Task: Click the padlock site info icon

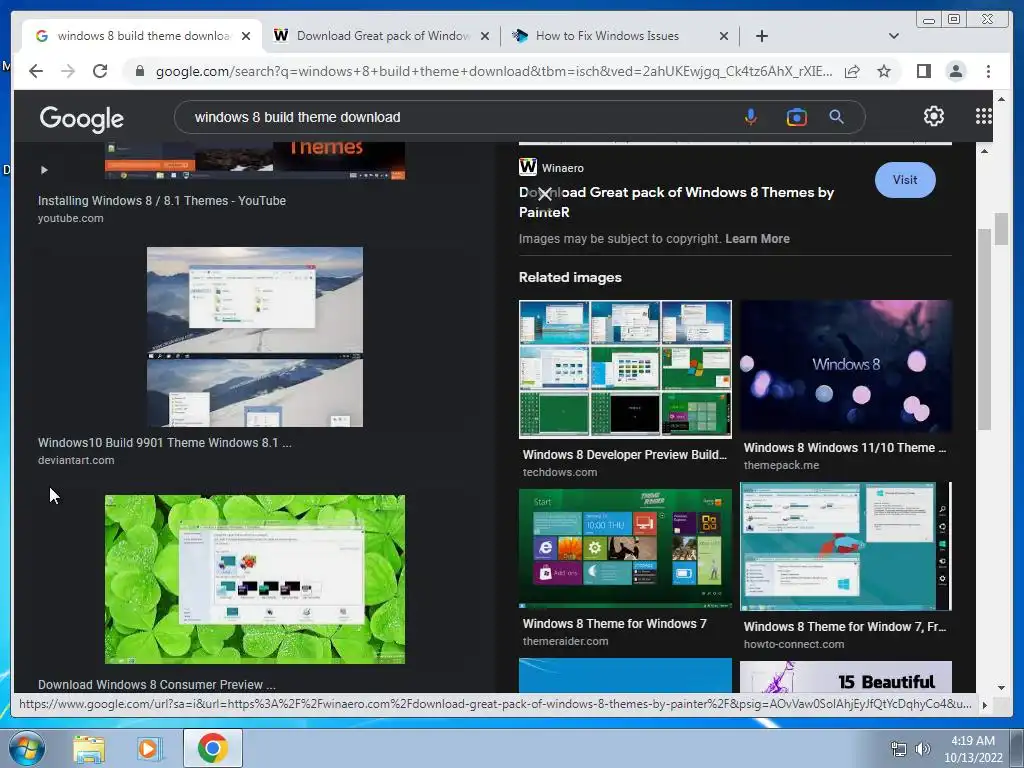Action: pyautogui.click(x=139, y=71)
